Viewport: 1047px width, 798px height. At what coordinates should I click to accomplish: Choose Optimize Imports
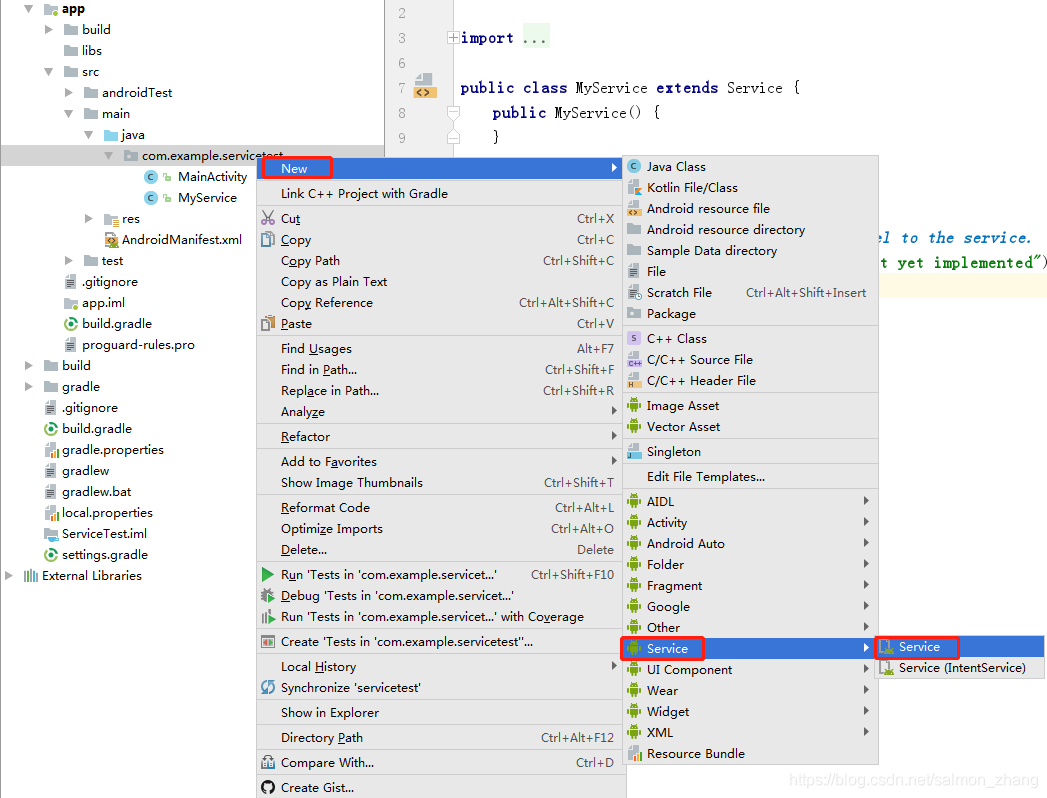point(439,528)
